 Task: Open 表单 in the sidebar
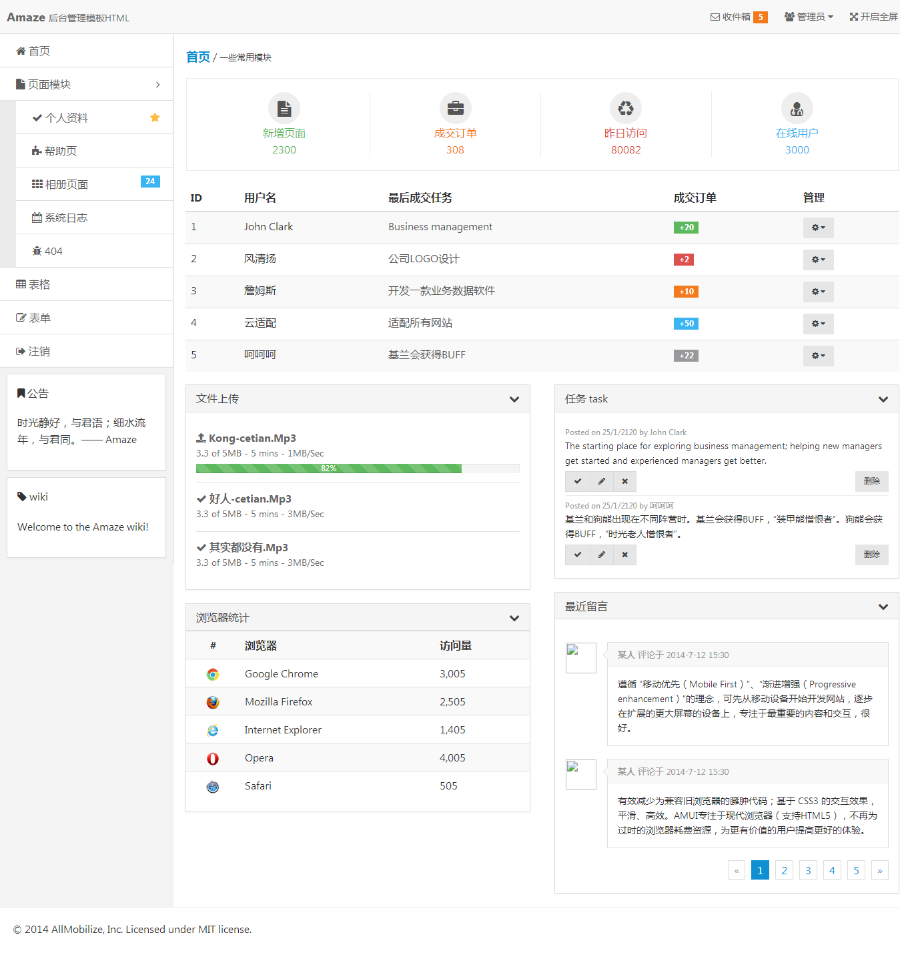click(x=86, y=318)
